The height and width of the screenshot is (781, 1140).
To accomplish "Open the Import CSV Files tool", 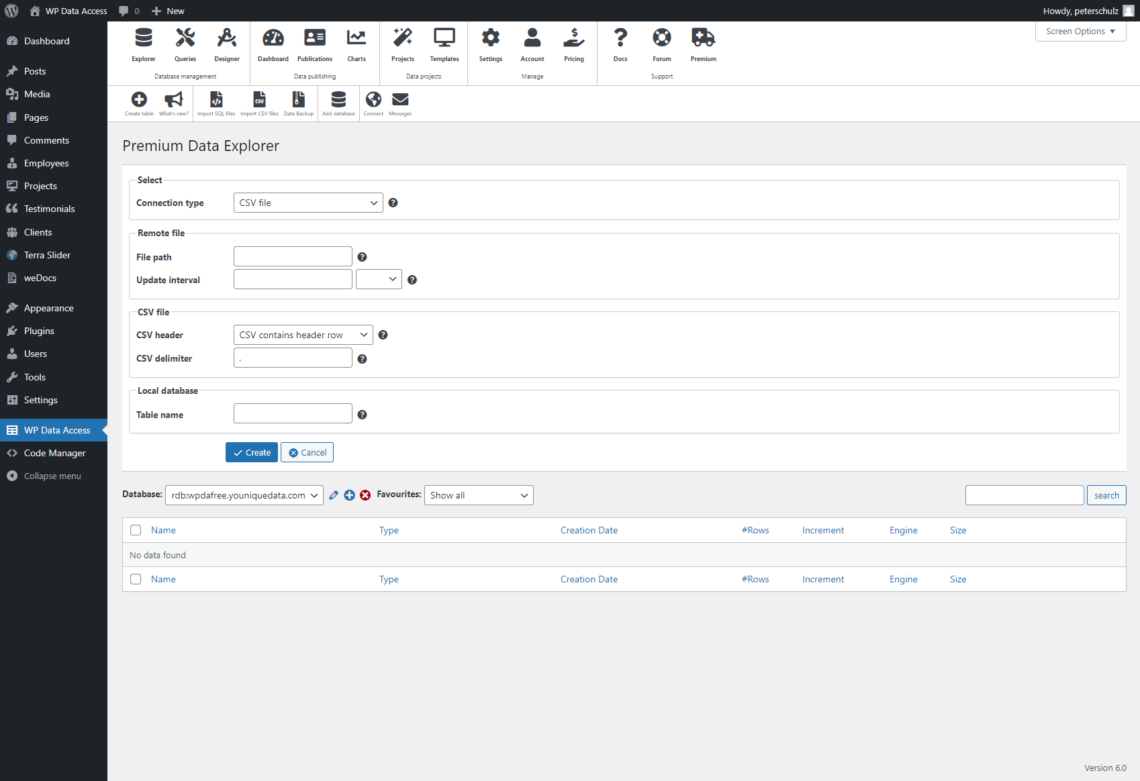I will (259, 100).
